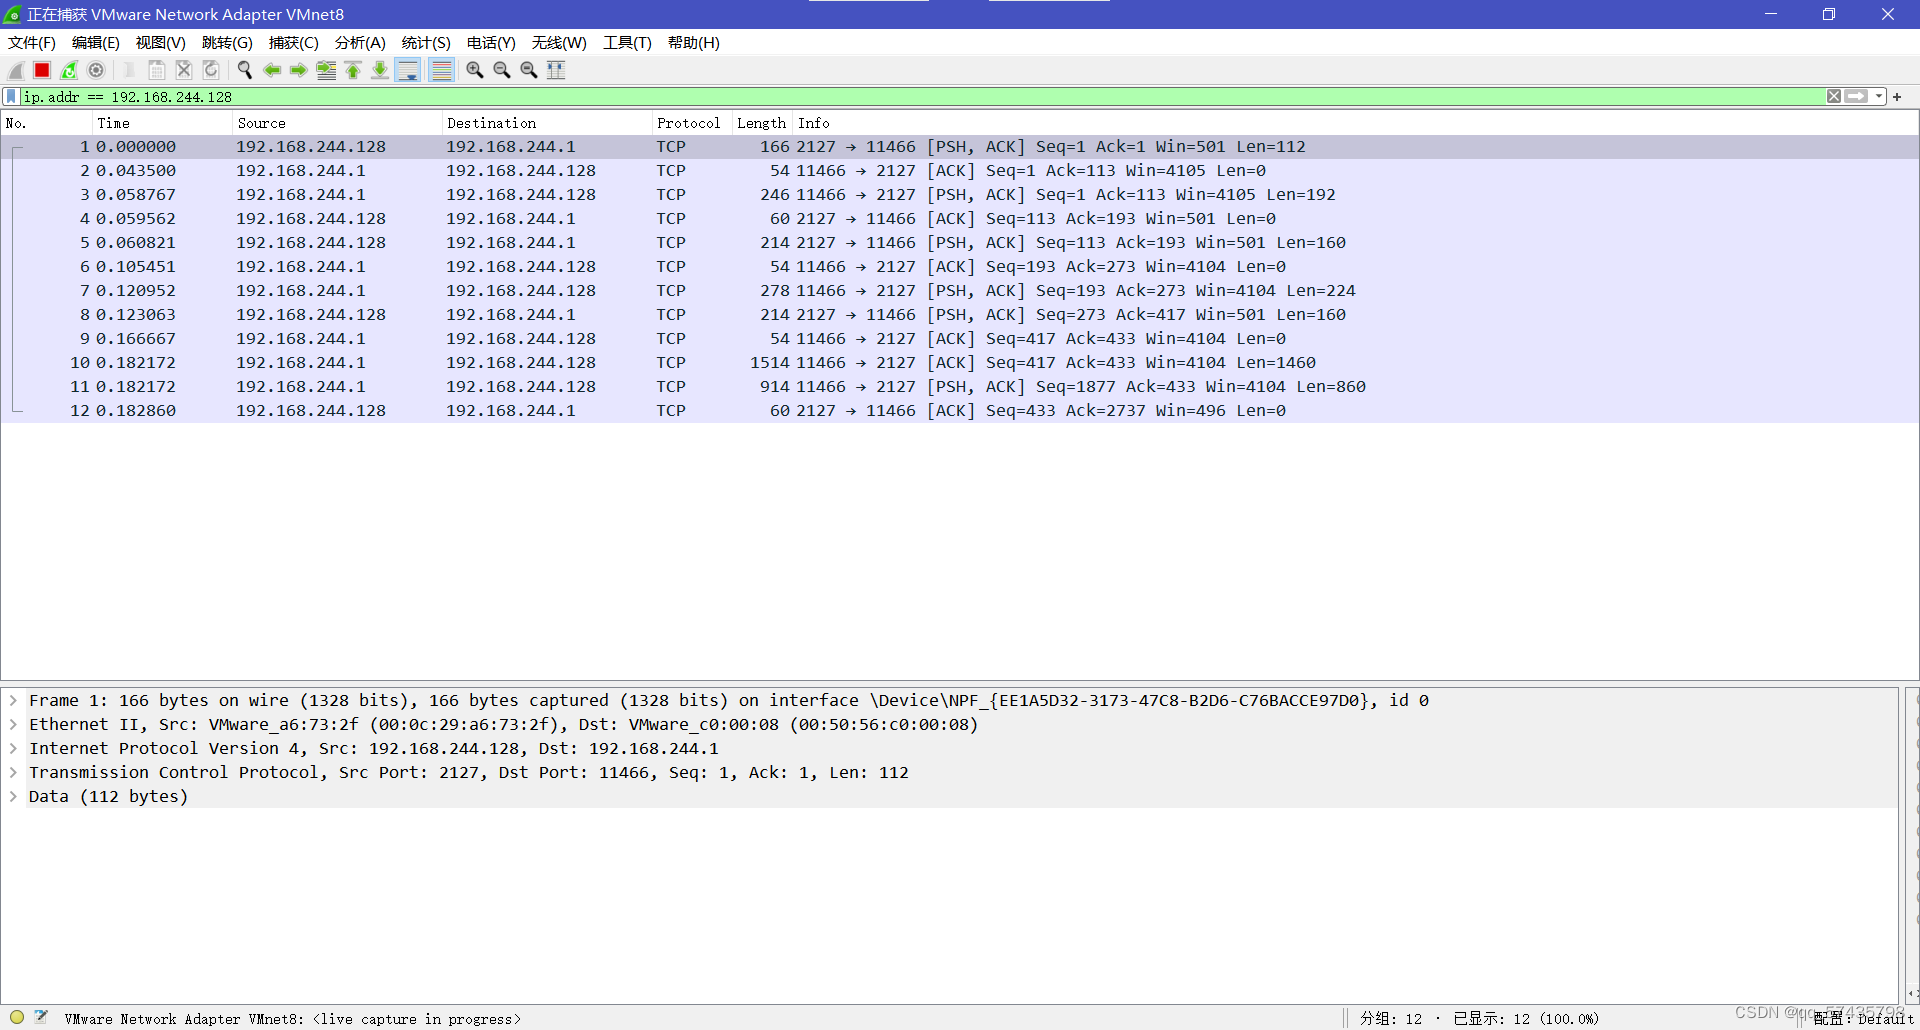This screenshot has width=1920, height=1030.
Task: Expand the Frame 1 details row
Action: 13,700
